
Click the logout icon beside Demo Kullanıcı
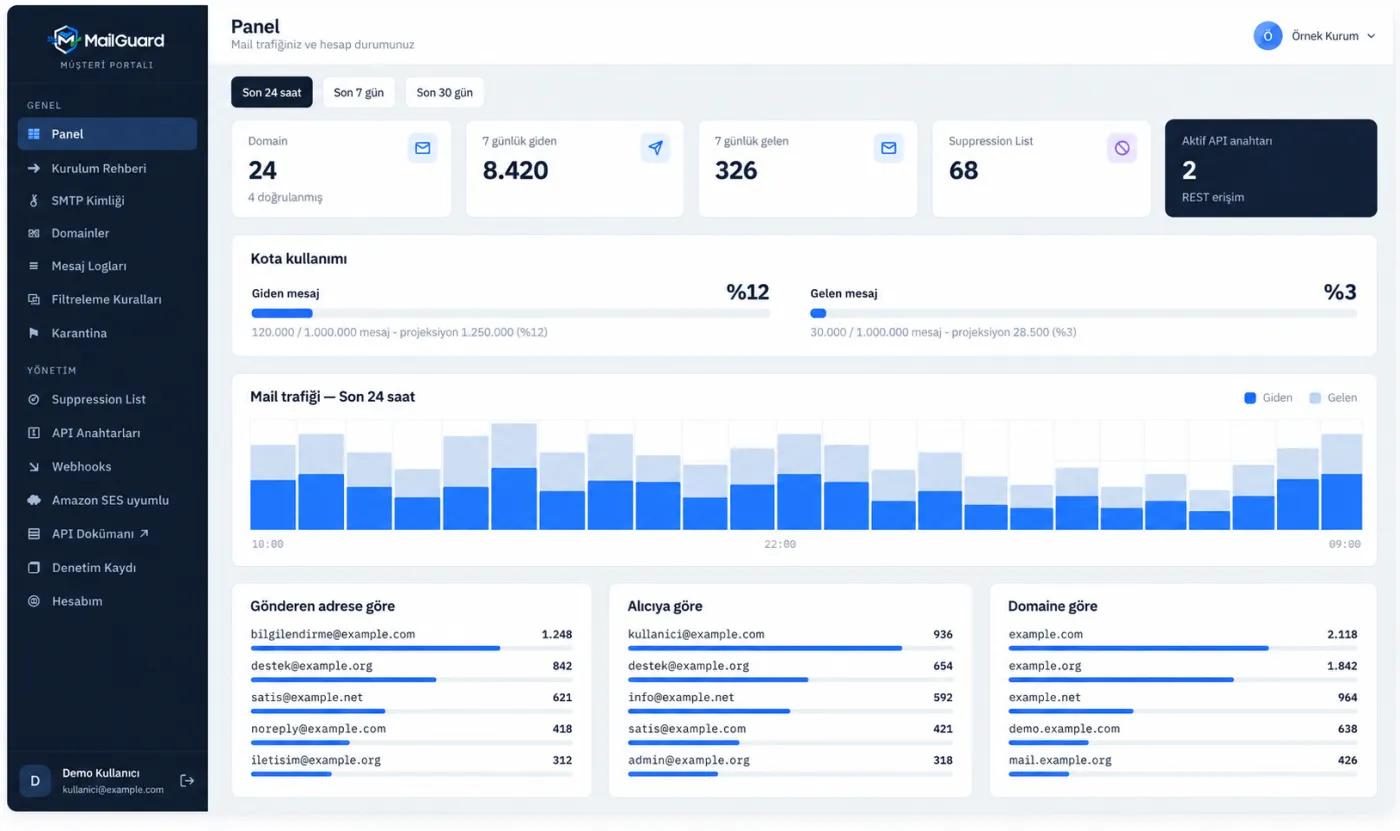coord(187,780)
